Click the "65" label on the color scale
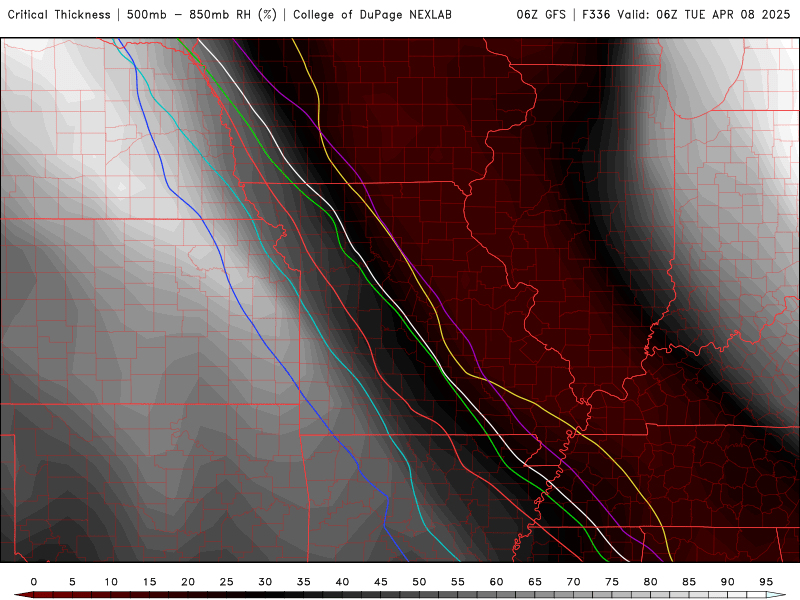Viewport: 800px width, 600px height. coord(535,582)
